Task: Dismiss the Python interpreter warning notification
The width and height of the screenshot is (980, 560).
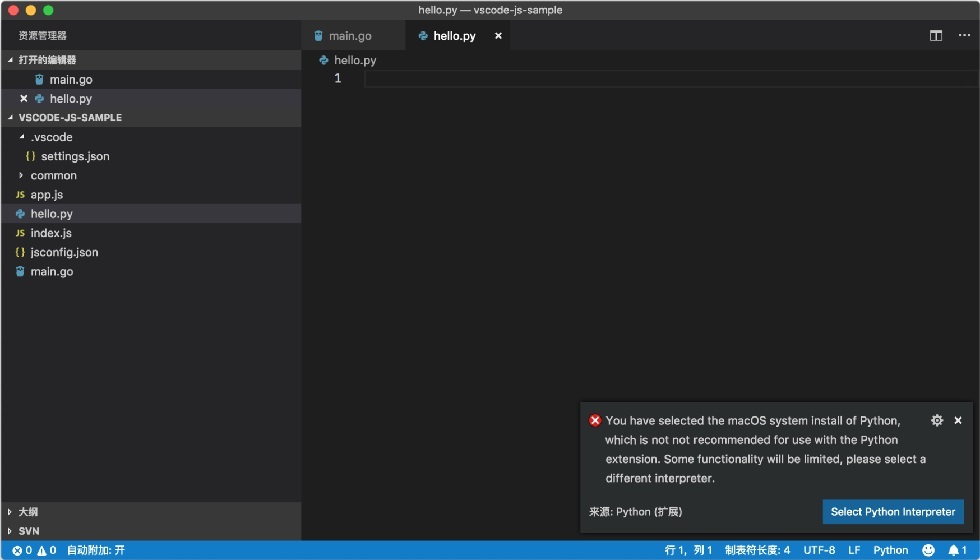Action: click(x=958, y=421)
